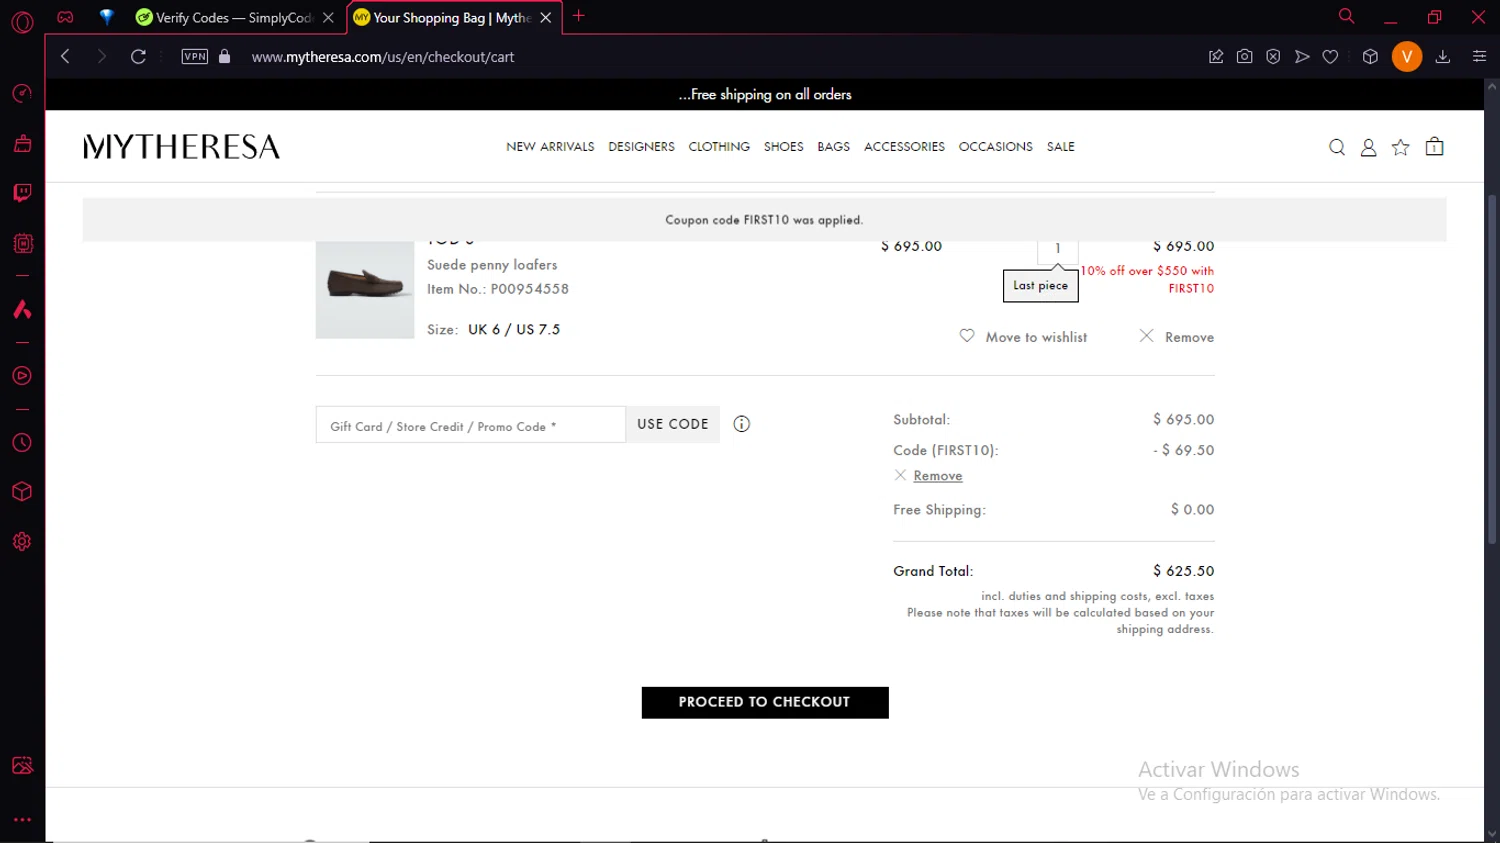Open the Mytheresa wishlist star icon
This screenshot has height=843, width=1500.
tap(1401, 147)
